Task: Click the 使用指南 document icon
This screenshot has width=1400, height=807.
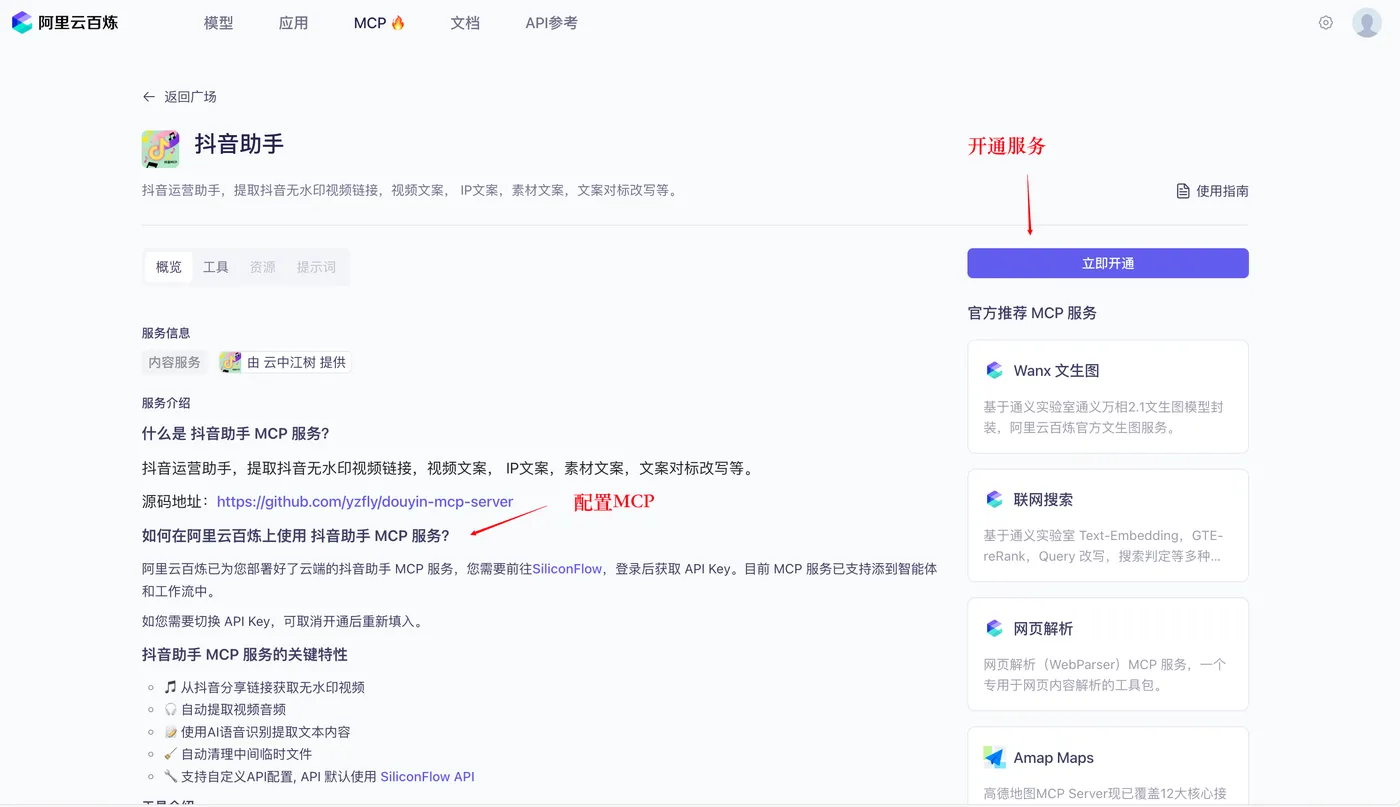Action: tap(1183, 191)
